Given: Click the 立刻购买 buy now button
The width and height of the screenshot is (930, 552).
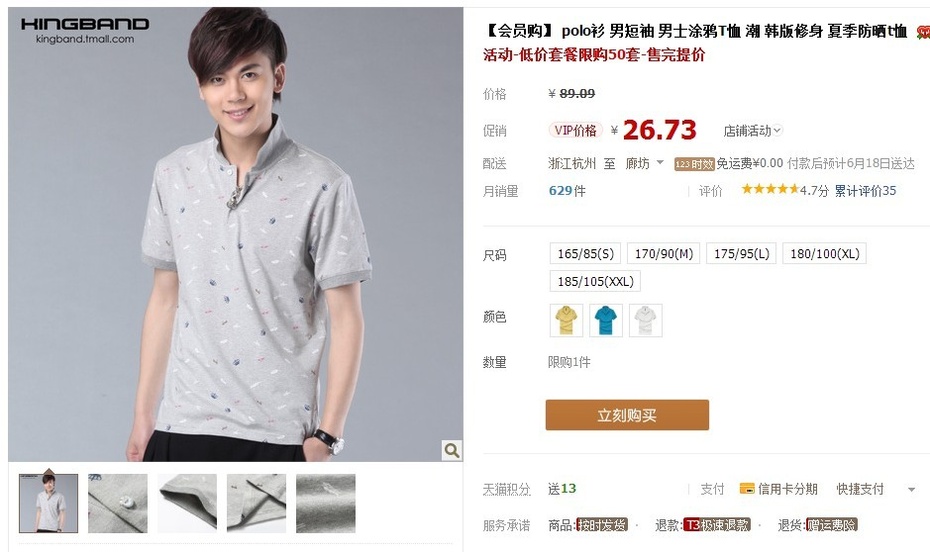Looking at the screenshot, I should coord(627,415).
